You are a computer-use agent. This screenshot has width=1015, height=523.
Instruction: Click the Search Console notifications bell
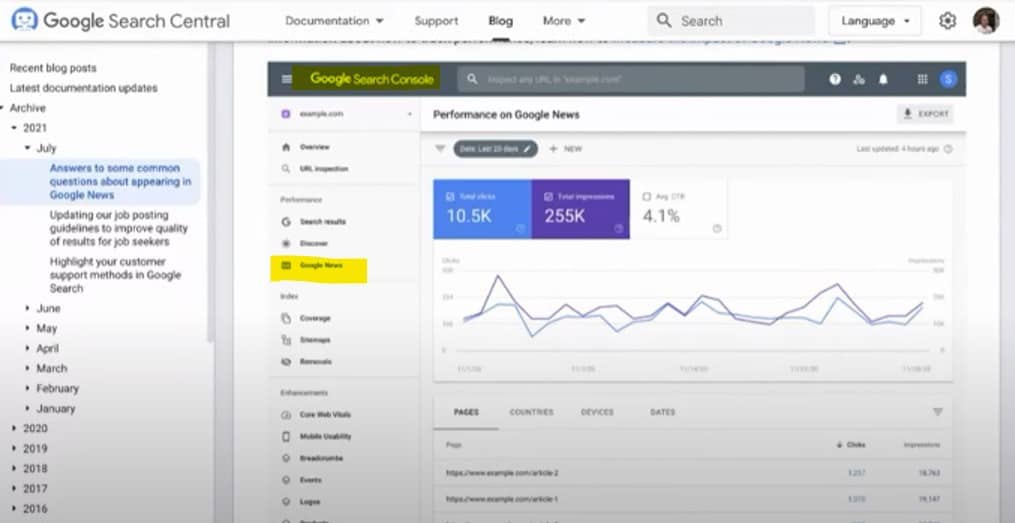tap(883, 79)
